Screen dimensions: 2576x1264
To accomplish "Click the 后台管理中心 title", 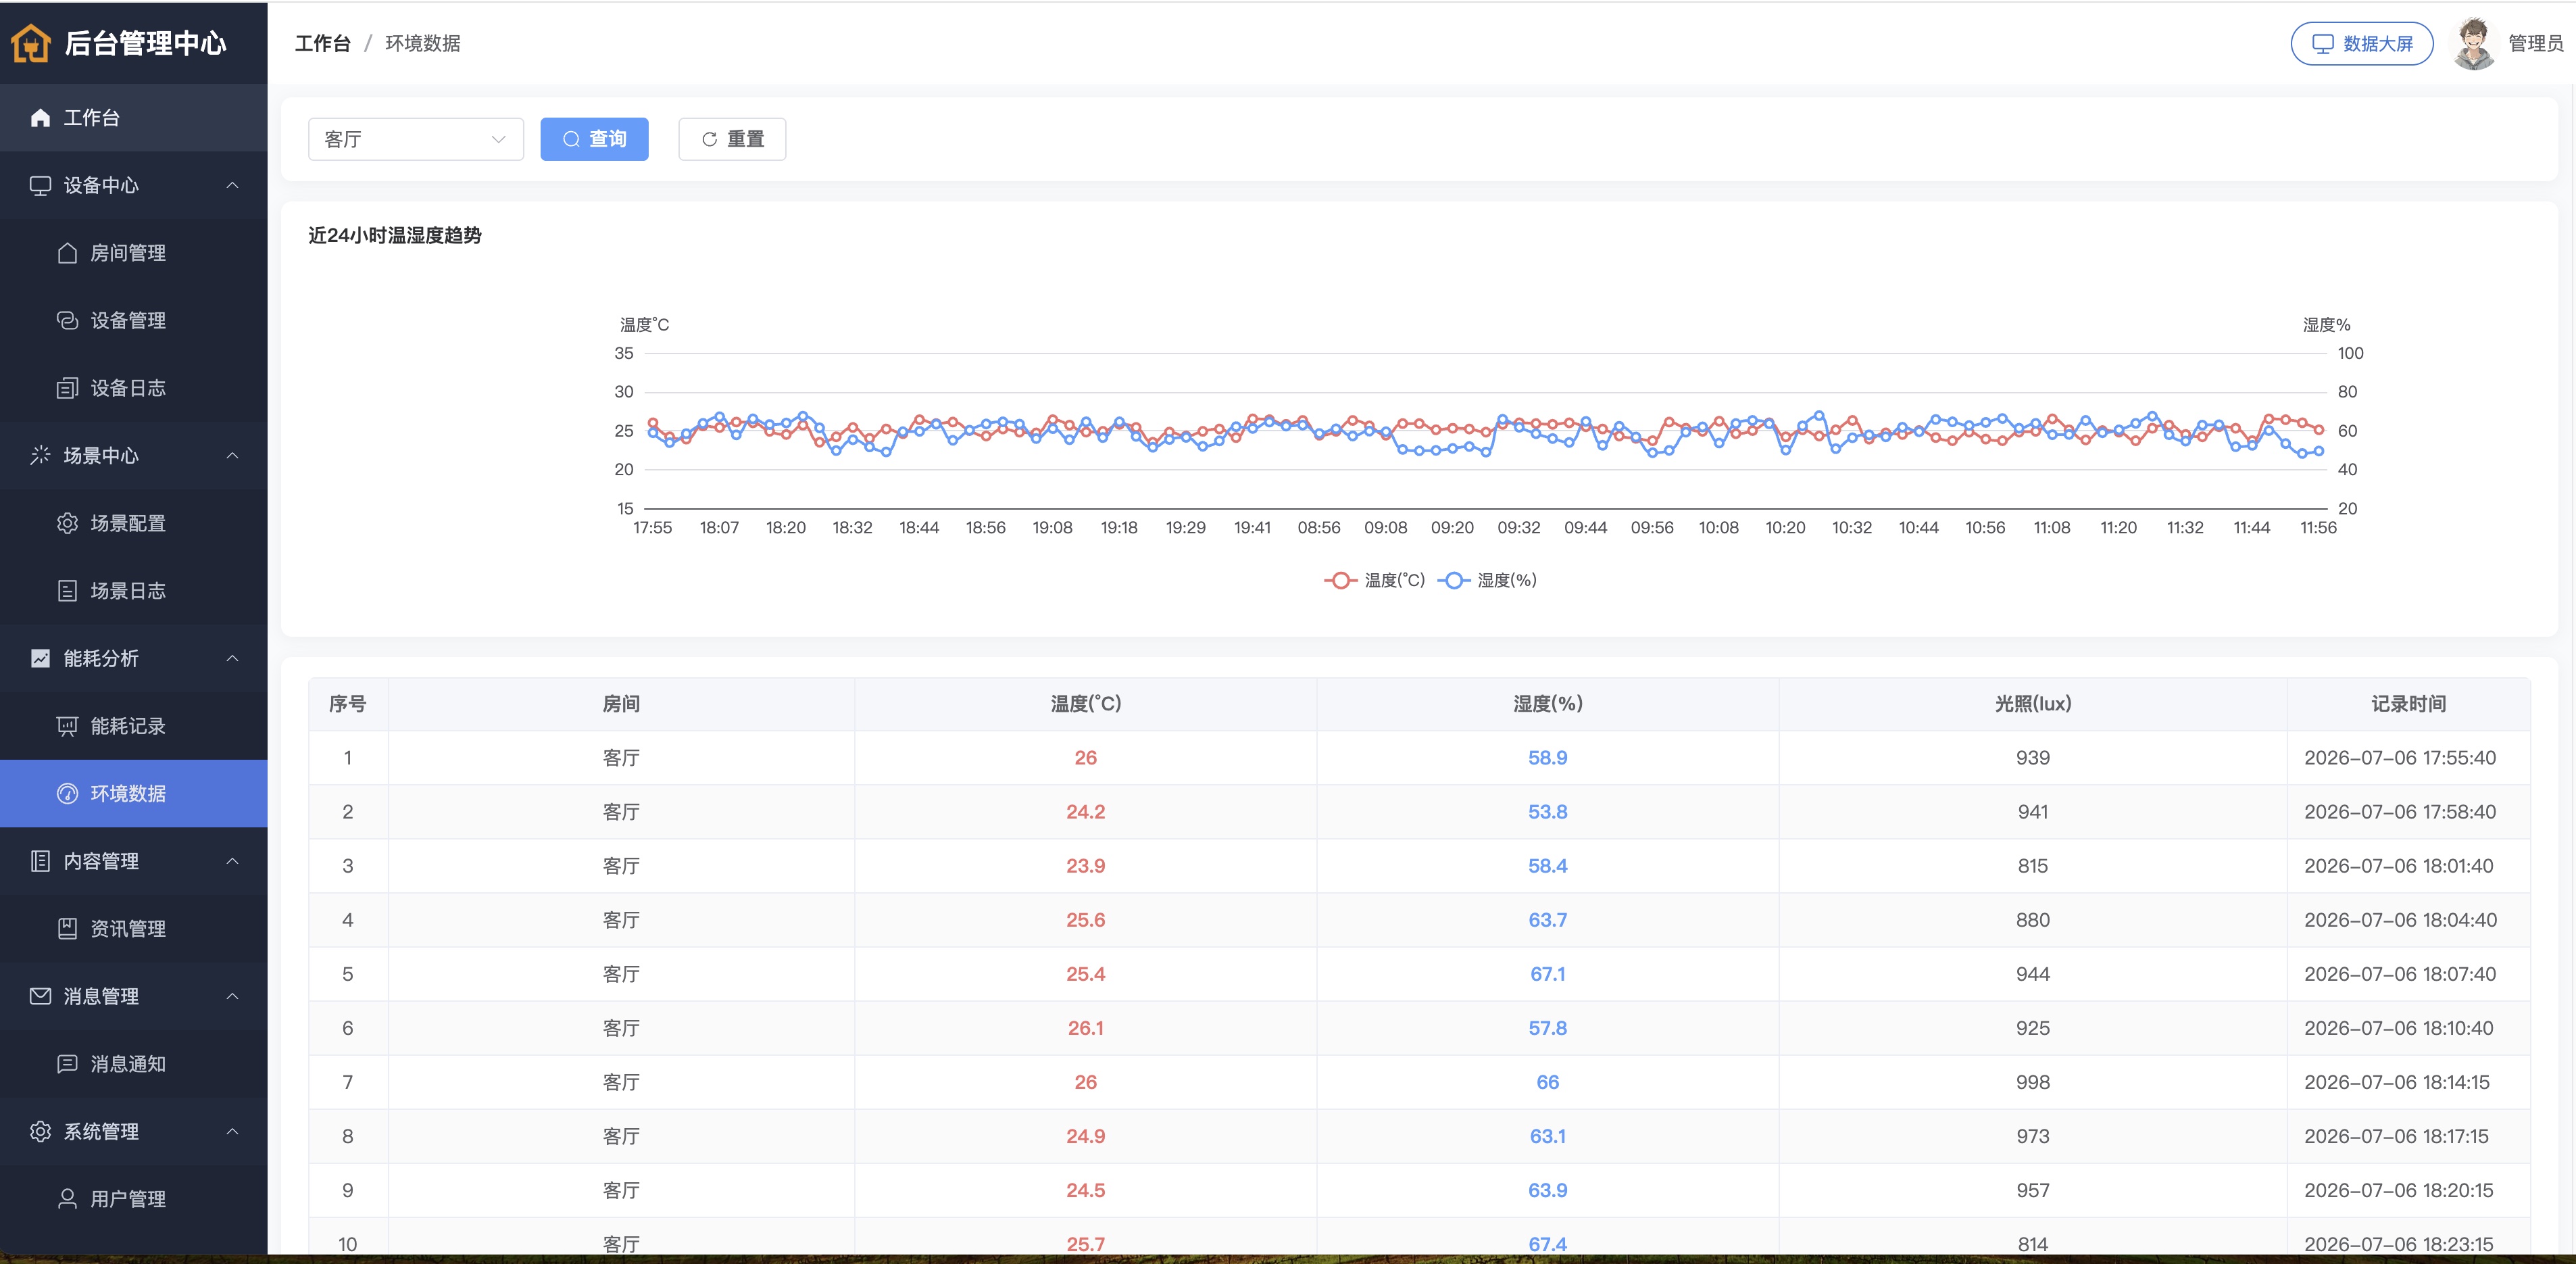I will pos(146,43).
